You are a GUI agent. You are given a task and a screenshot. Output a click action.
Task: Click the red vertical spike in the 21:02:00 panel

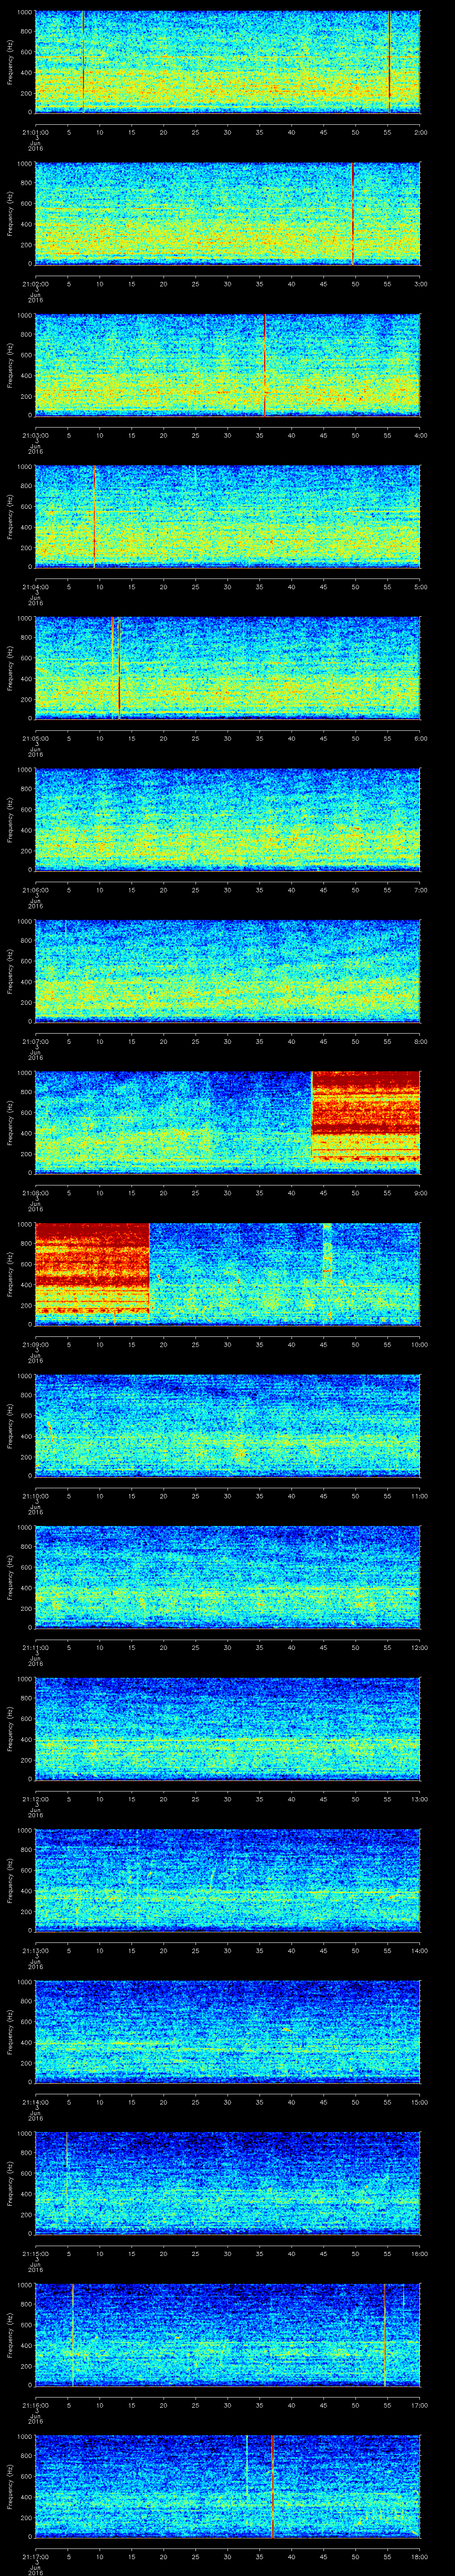(352, 213)
